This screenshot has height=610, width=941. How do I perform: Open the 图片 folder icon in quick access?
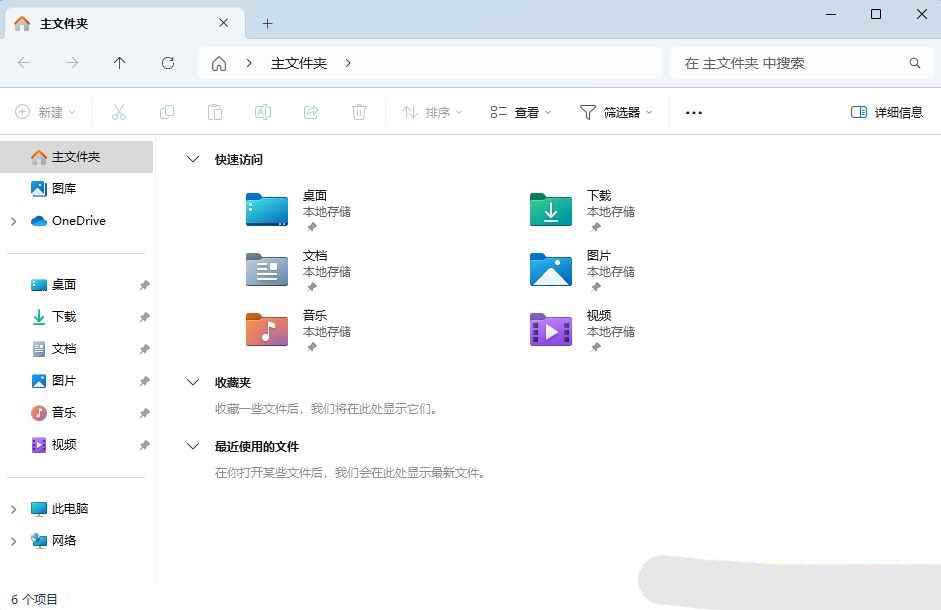(551, 269)
